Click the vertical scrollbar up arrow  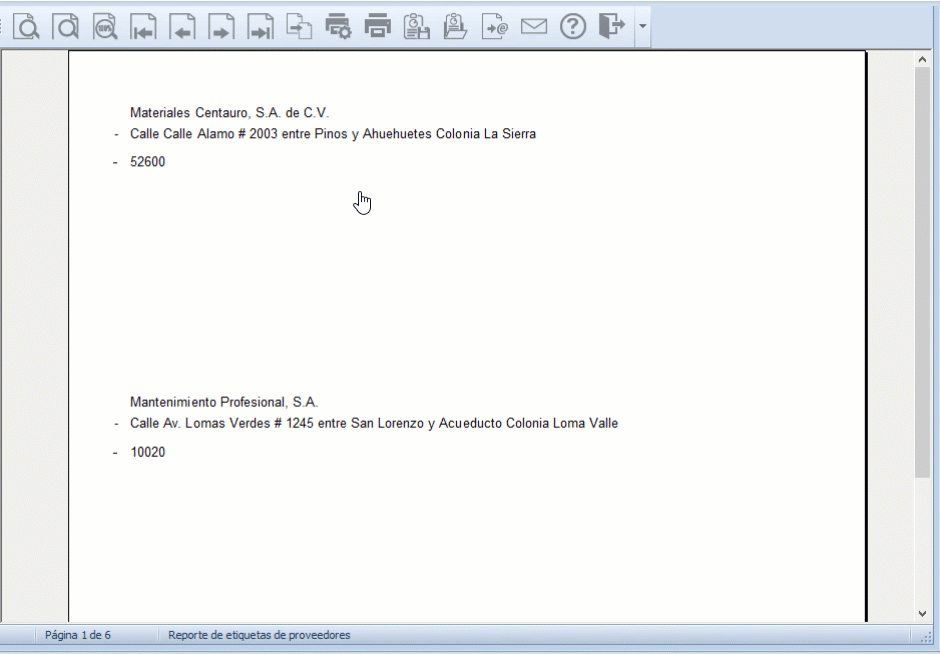pyautogui.click(x=922, y=60)
